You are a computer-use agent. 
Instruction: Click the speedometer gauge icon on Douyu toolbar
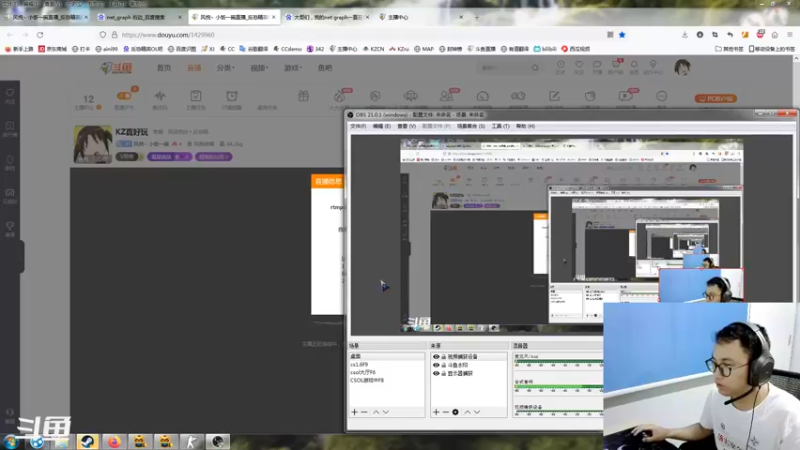pos(483,96)
